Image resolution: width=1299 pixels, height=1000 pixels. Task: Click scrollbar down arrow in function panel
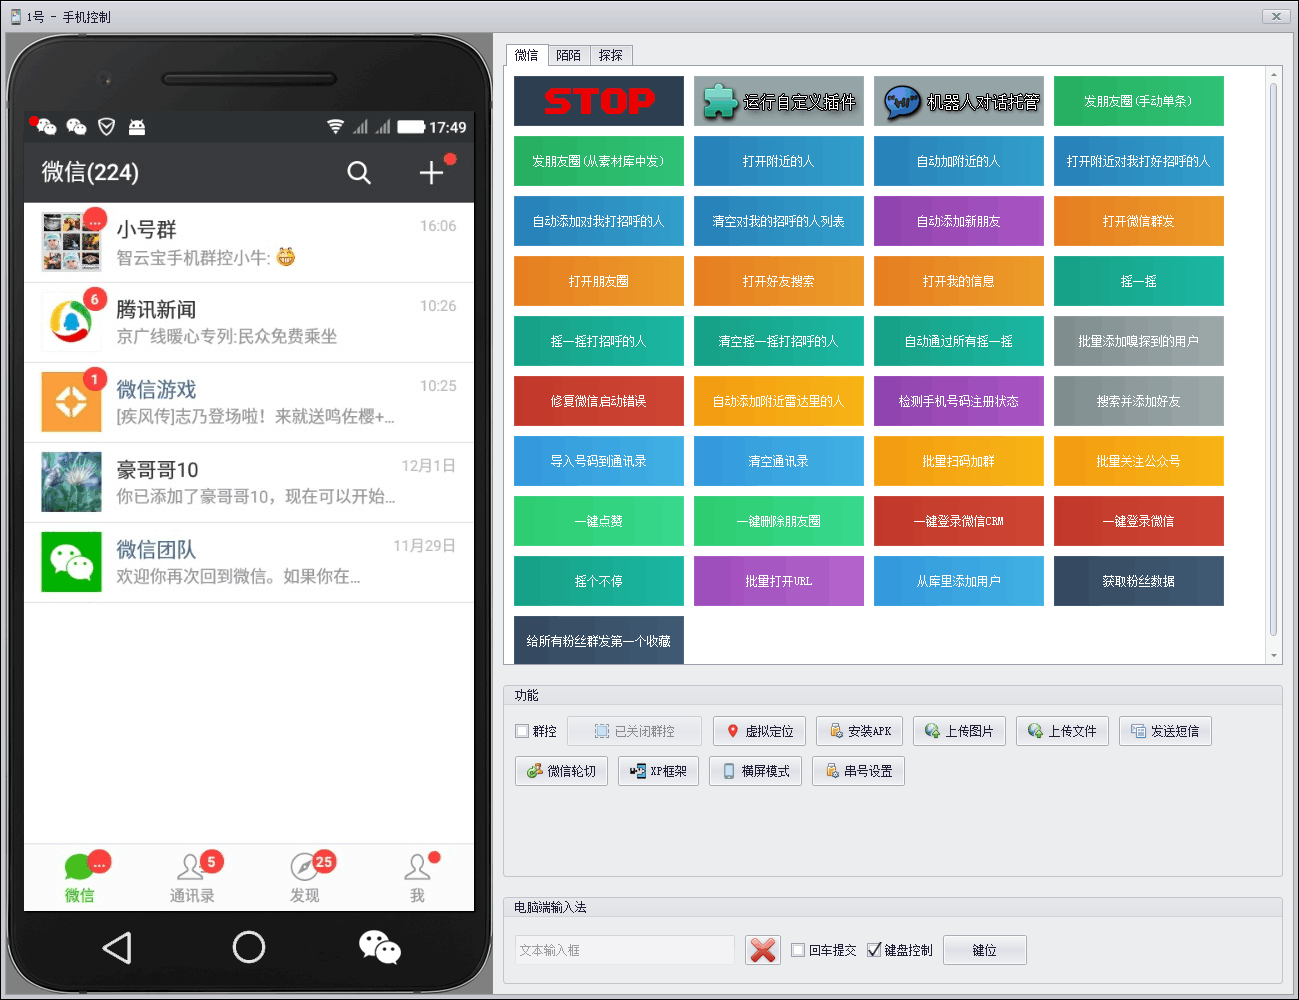point(1274,656)
